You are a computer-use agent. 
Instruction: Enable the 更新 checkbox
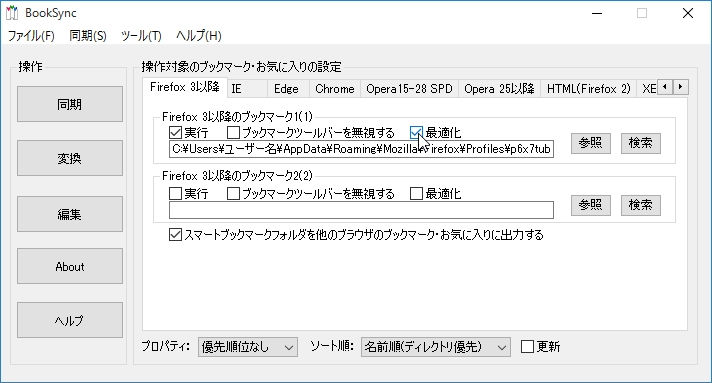point(527,347)
